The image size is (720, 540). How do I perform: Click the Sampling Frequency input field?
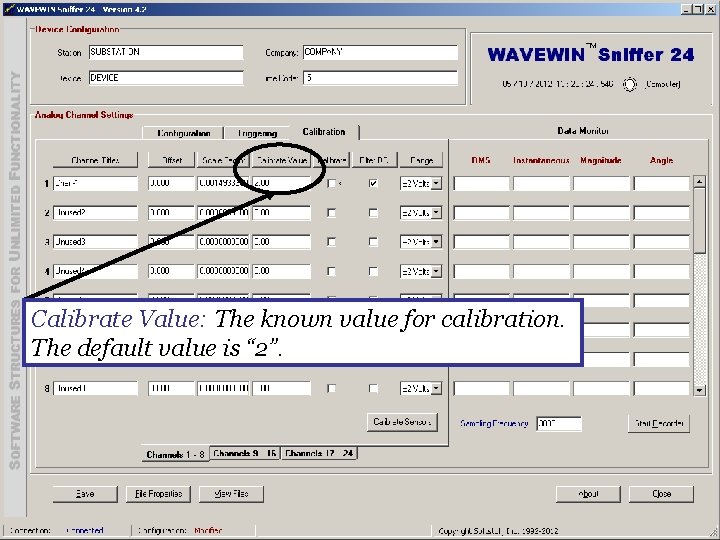click(559, 423)
